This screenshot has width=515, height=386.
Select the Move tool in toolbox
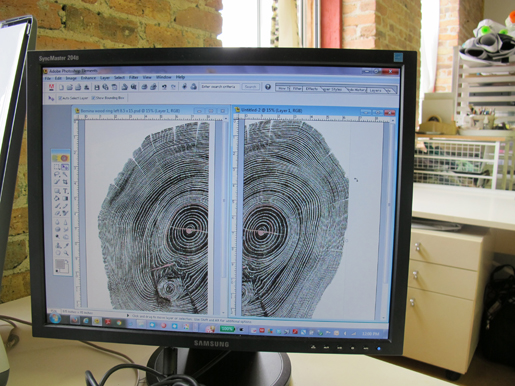(x=65, y=167)
